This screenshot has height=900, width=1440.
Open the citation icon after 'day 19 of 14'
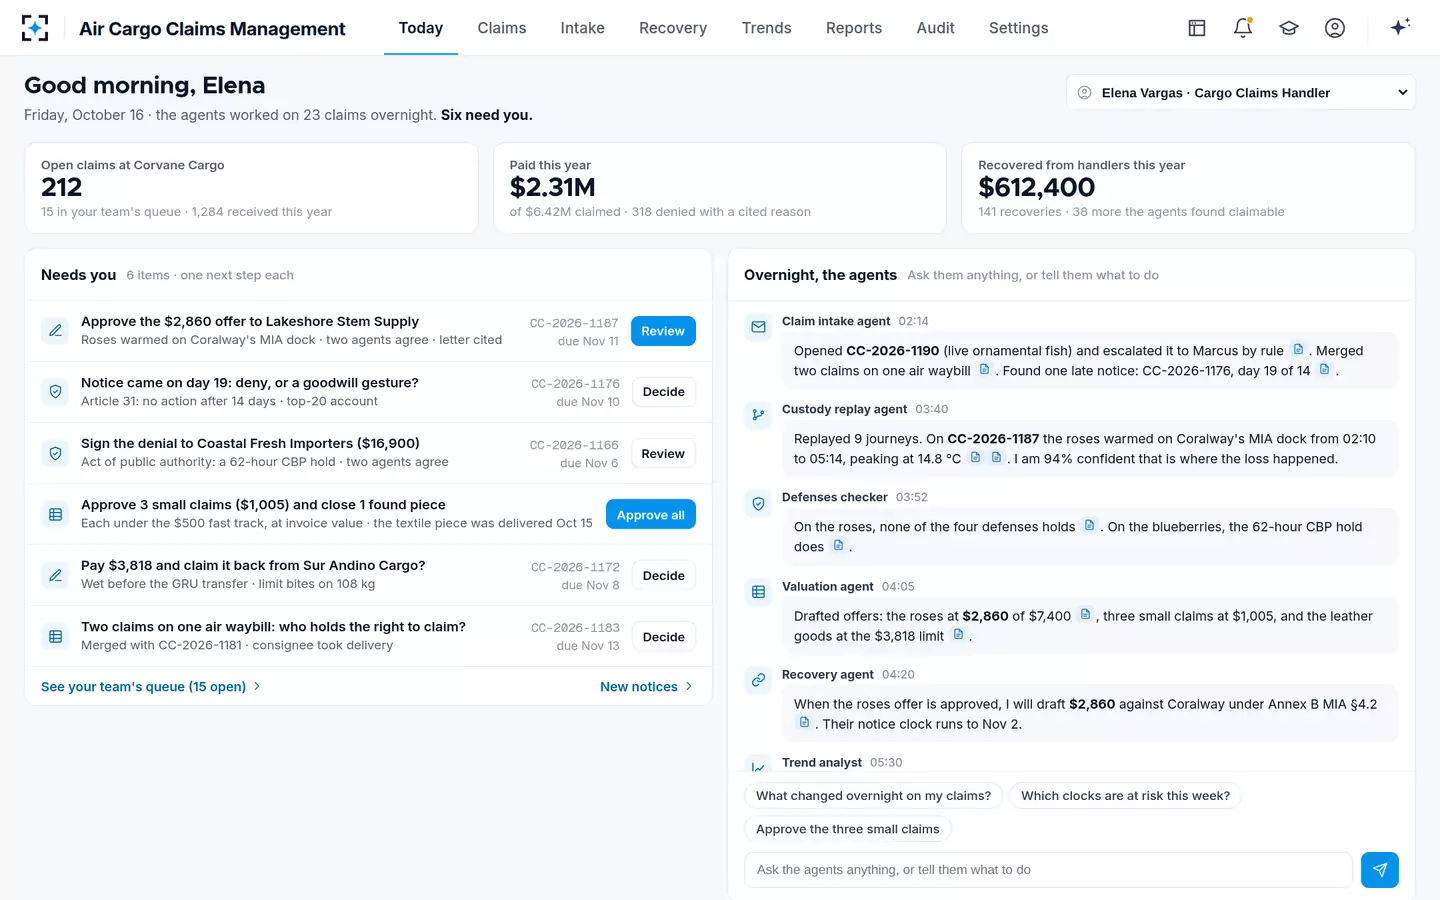[1324, 370]
